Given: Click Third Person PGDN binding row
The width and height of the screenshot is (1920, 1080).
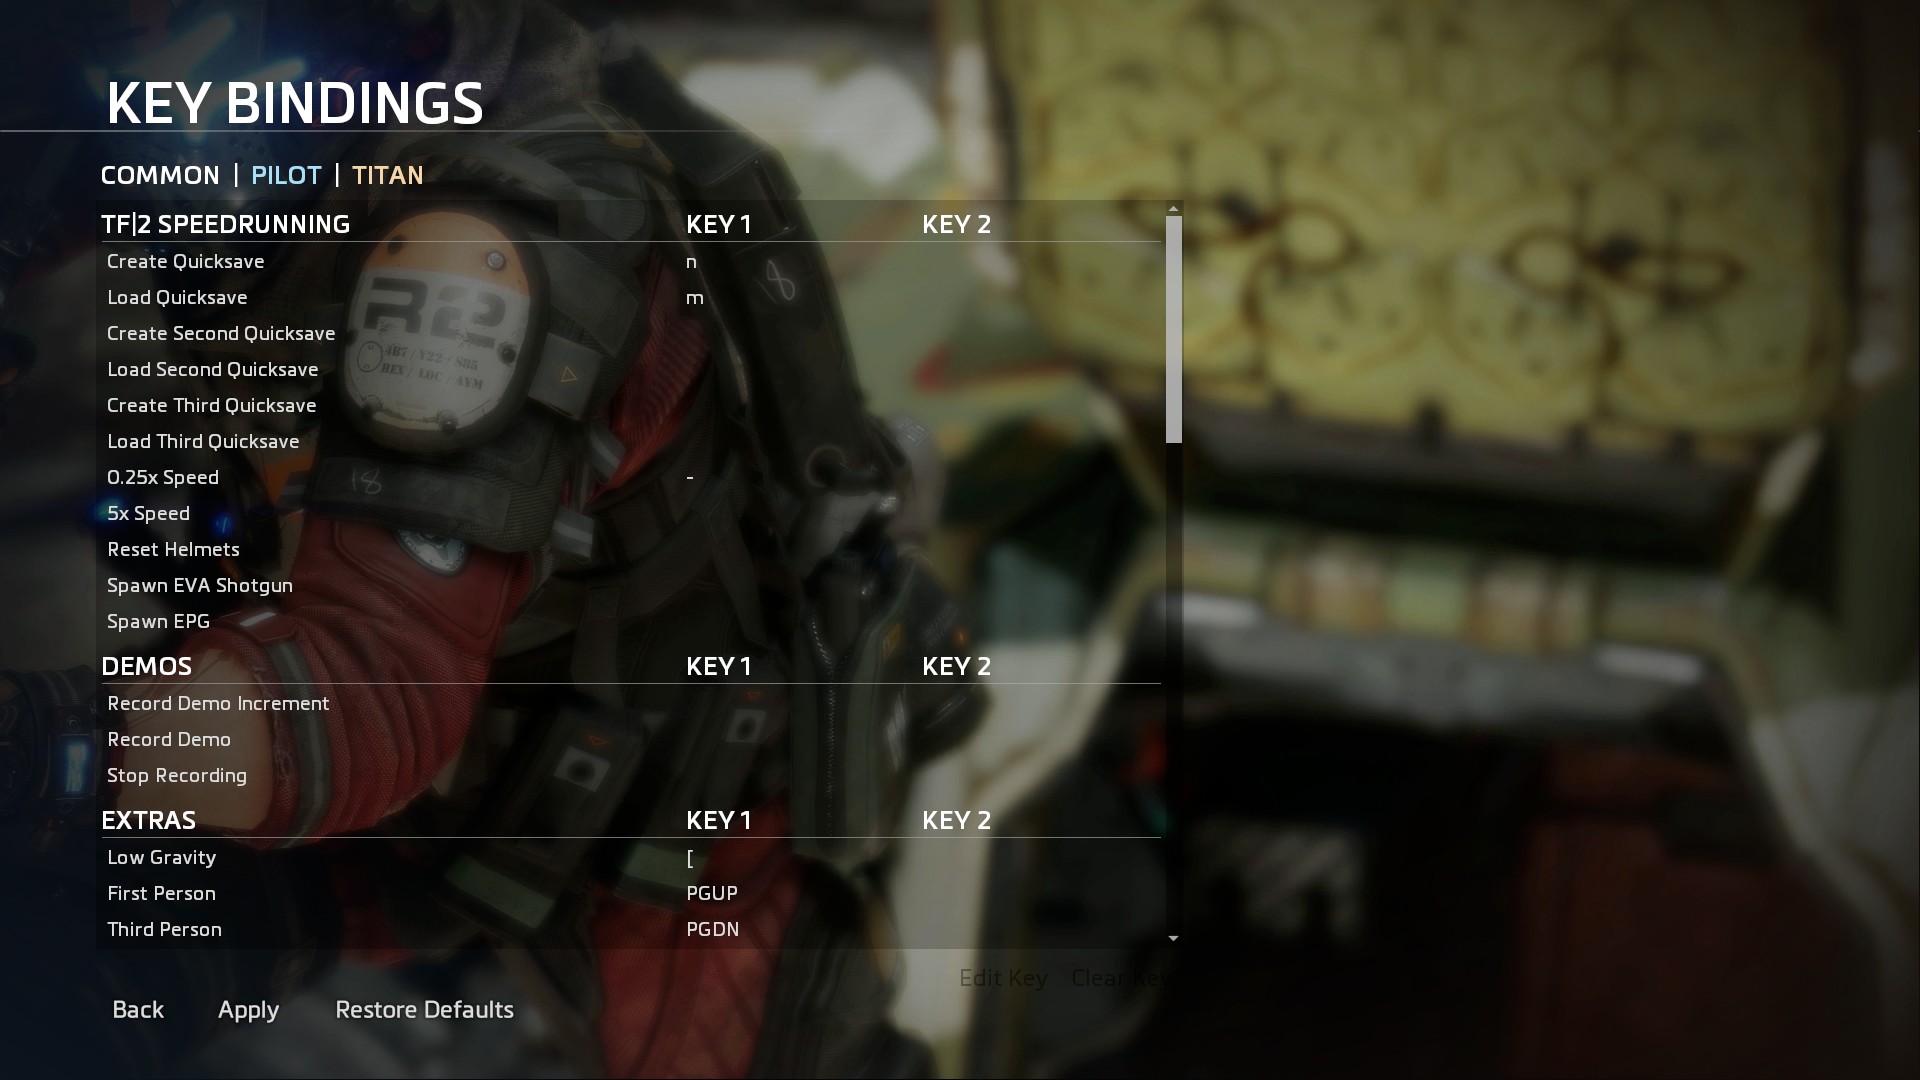Looking at the screenshot, I should tap(632, 928).
